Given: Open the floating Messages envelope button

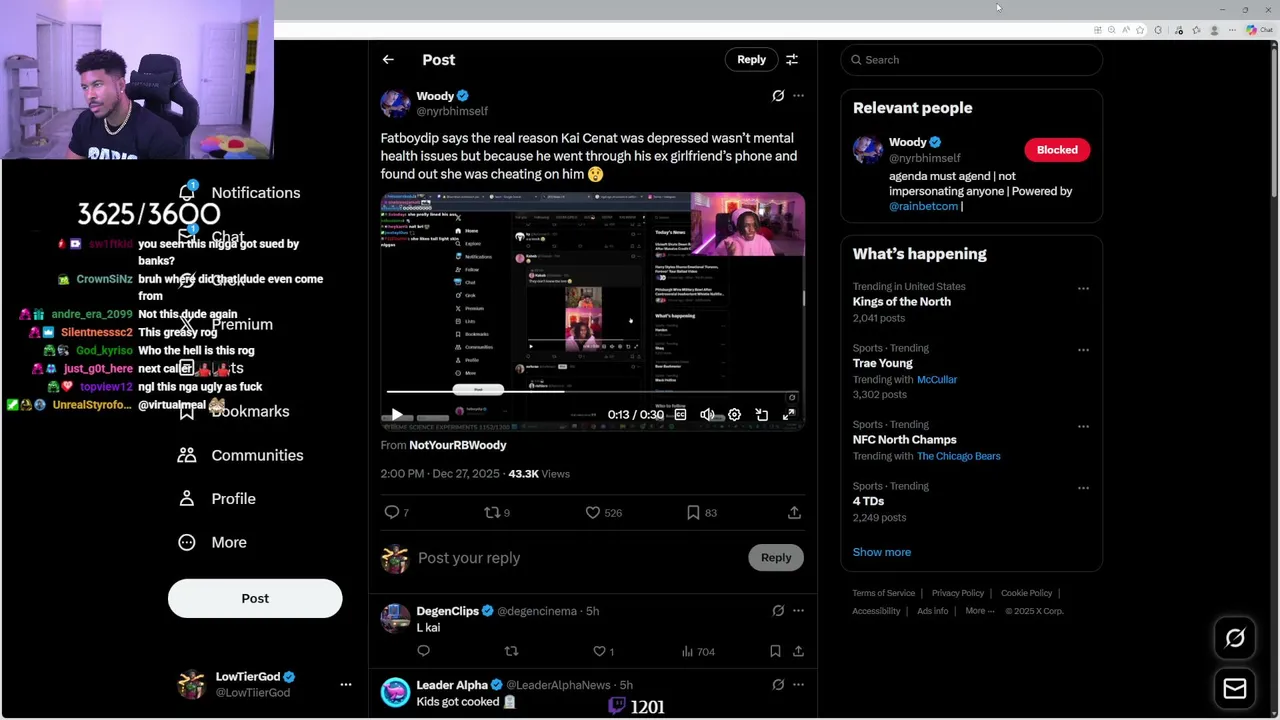Looking at the screenshot, I should [1235, 688].
